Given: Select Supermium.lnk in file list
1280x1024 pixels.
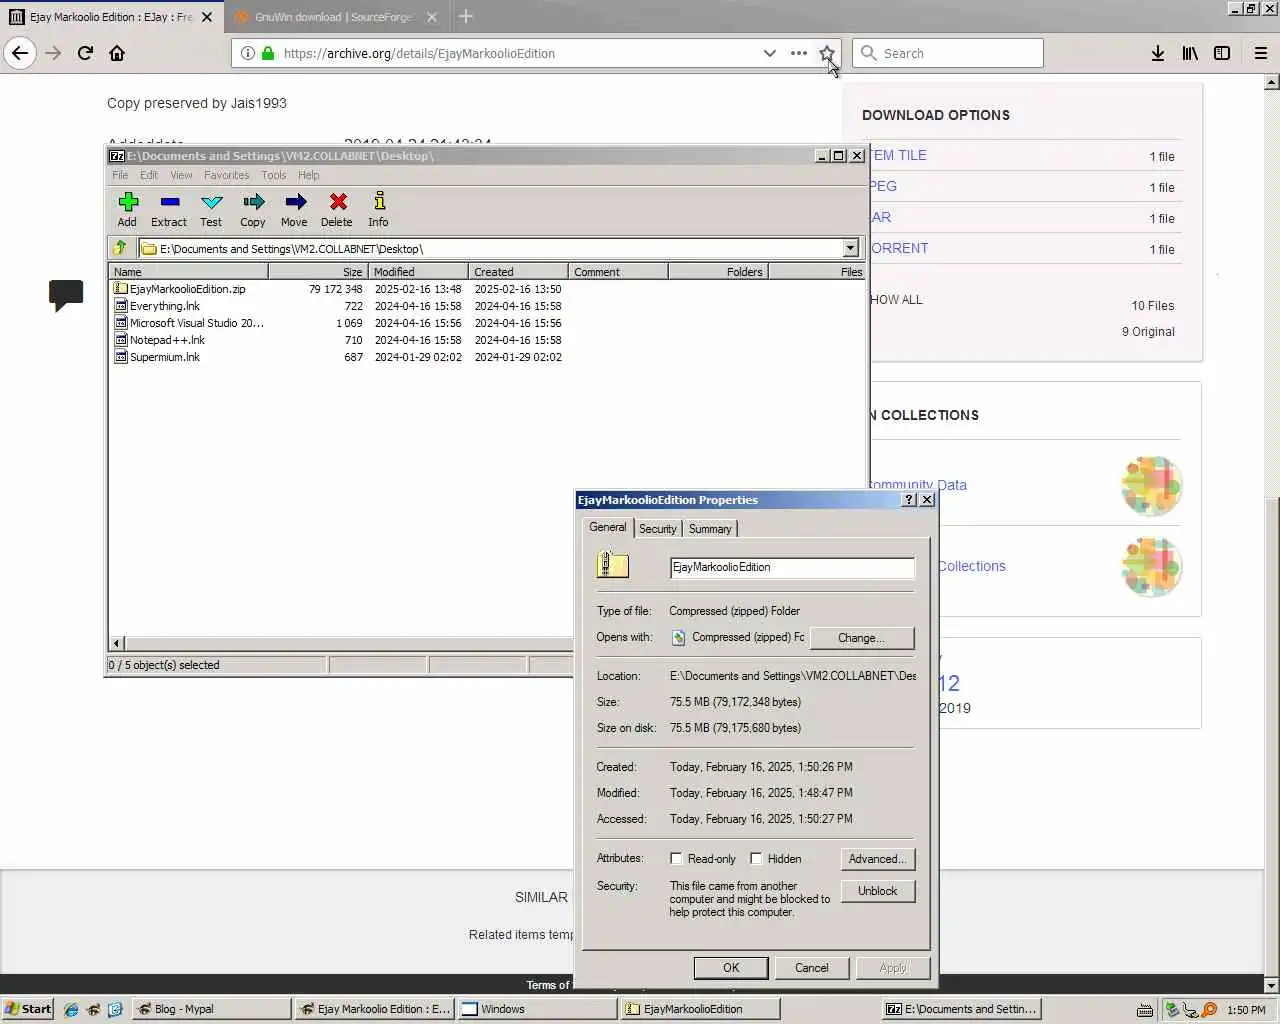Looking at the screenshot, I should (165, 357).
